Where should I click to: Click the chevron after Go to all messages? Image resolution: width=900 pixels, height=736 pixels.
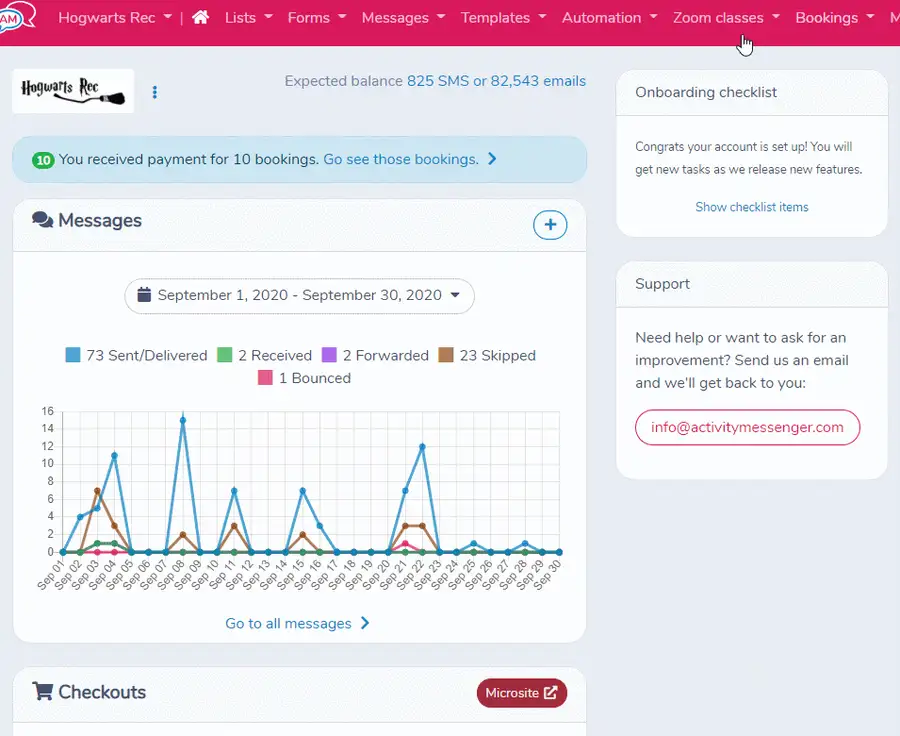[x=365, y=623]
